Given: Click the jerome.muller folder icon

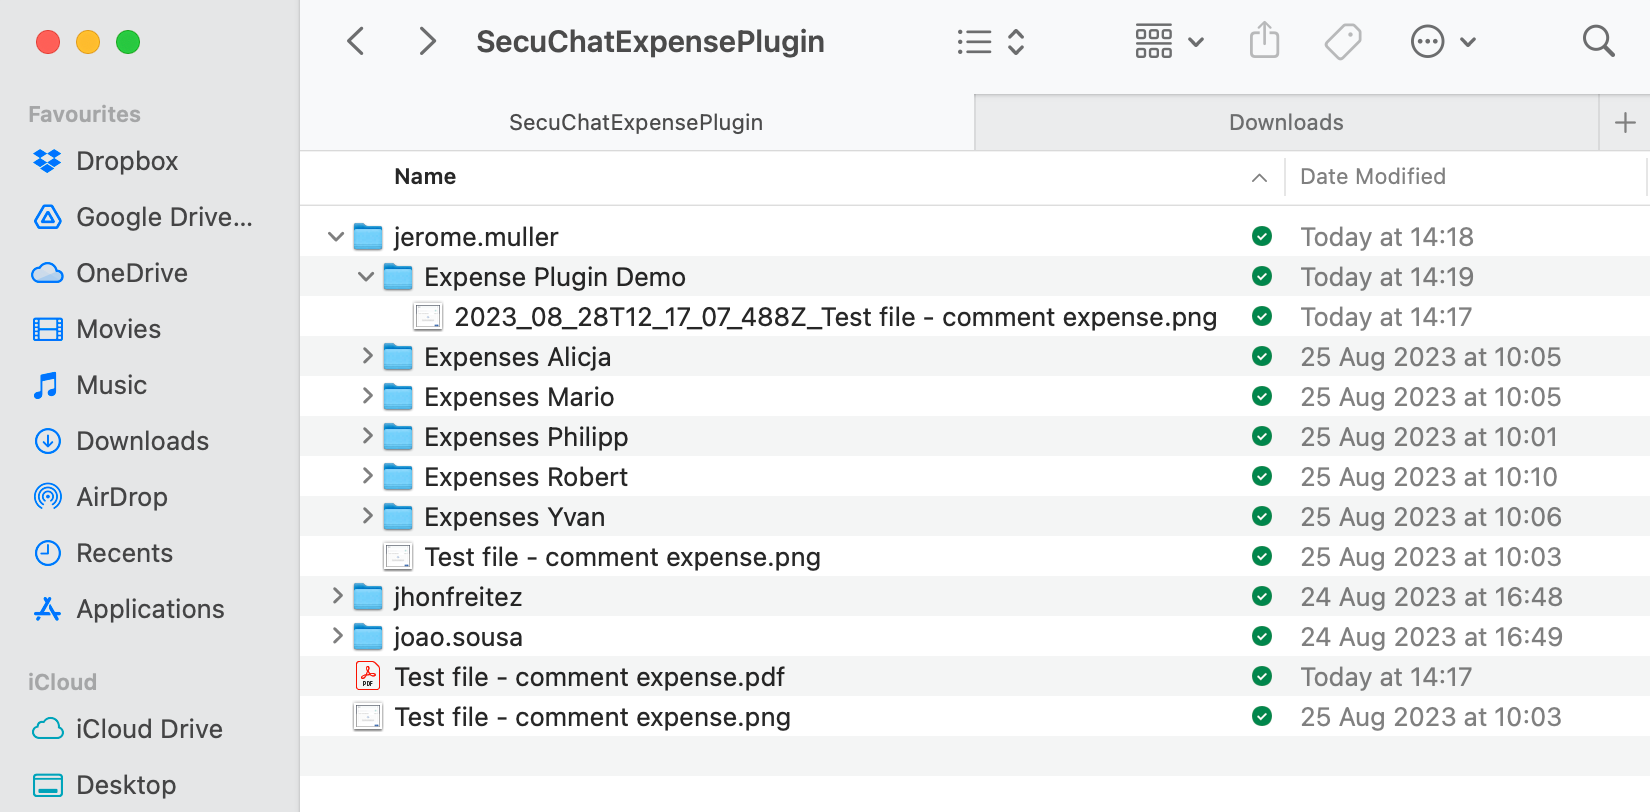Looking at the screenshot, I should click(x=368, y=237).
